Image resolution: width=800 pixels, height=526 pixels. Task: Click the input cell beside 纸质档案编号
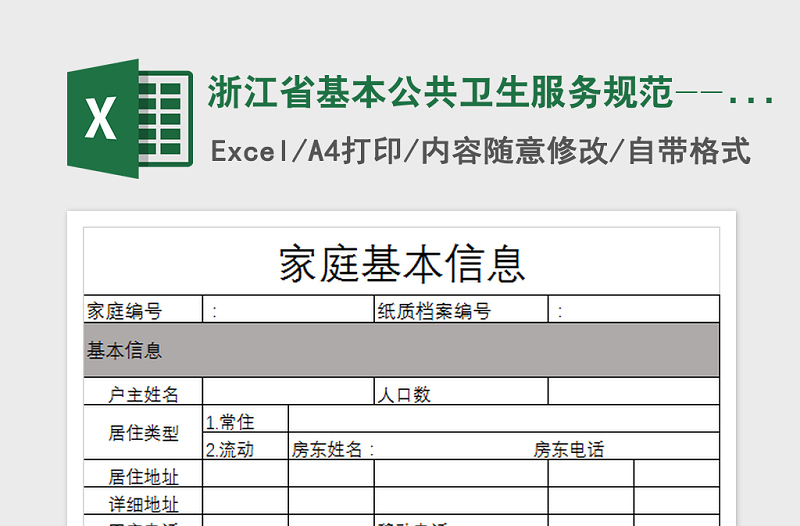(x=634, y=309)
